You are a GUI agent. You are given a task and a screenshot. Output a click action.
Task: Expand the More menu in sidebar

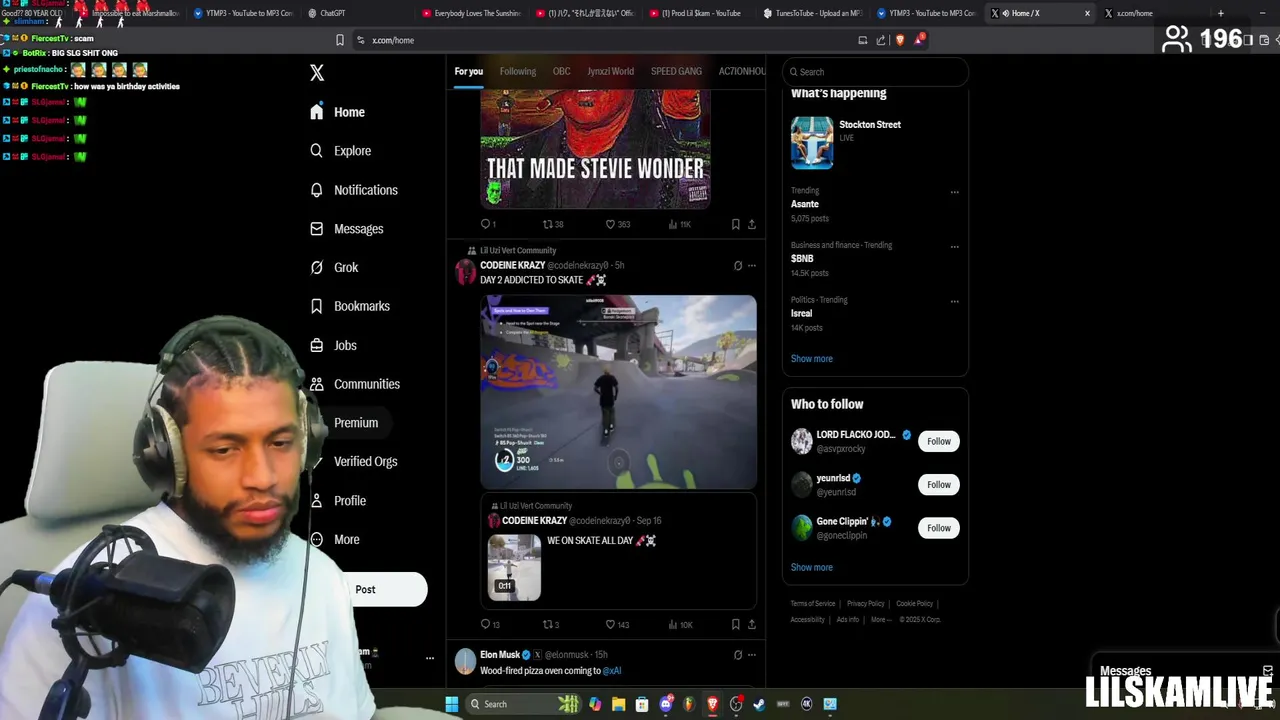[335, 539]
